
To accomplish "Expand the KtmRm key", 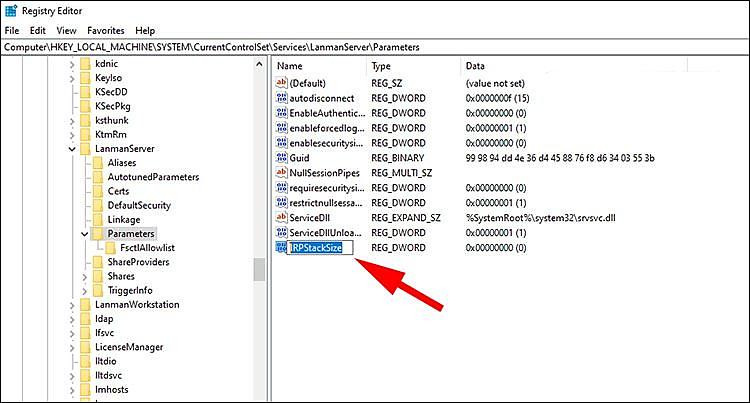I will click(72, 135).
